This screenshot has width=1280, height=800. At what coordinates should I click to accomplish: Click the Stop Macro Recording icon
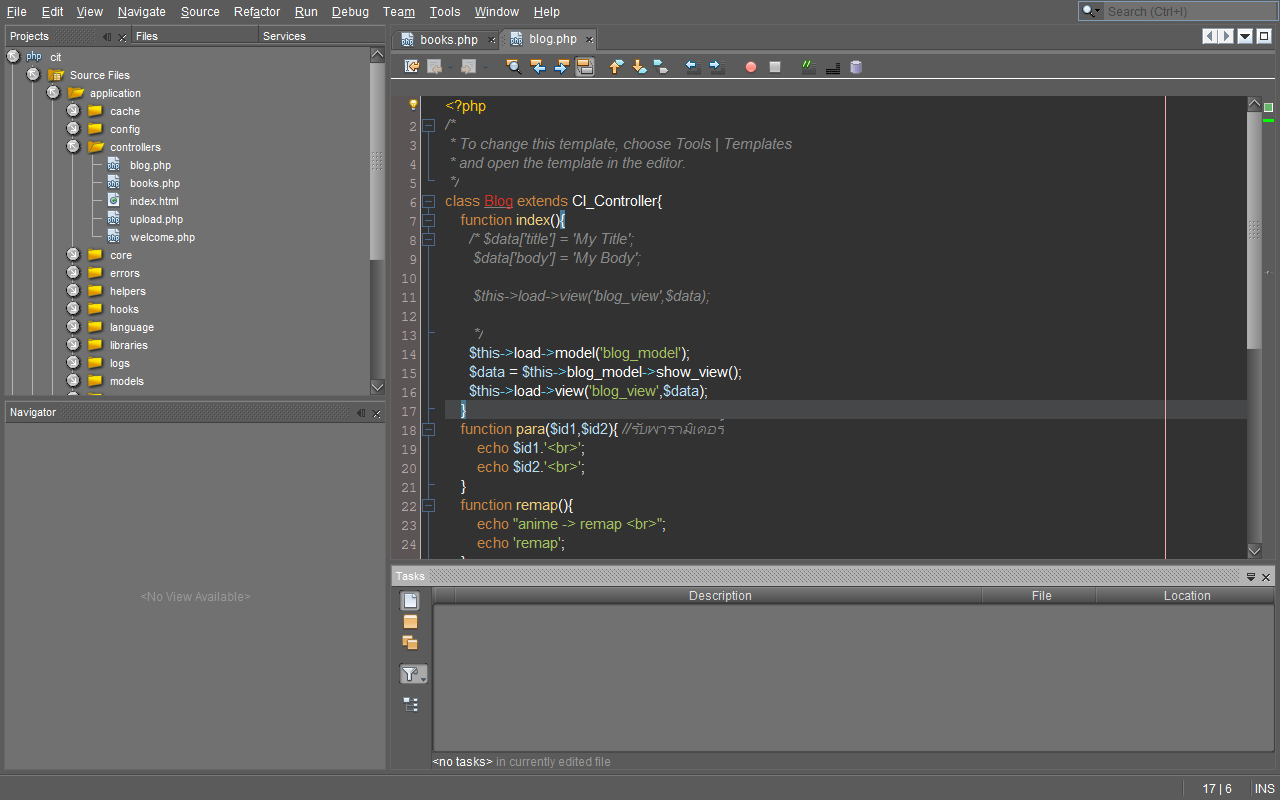[774, 66]
